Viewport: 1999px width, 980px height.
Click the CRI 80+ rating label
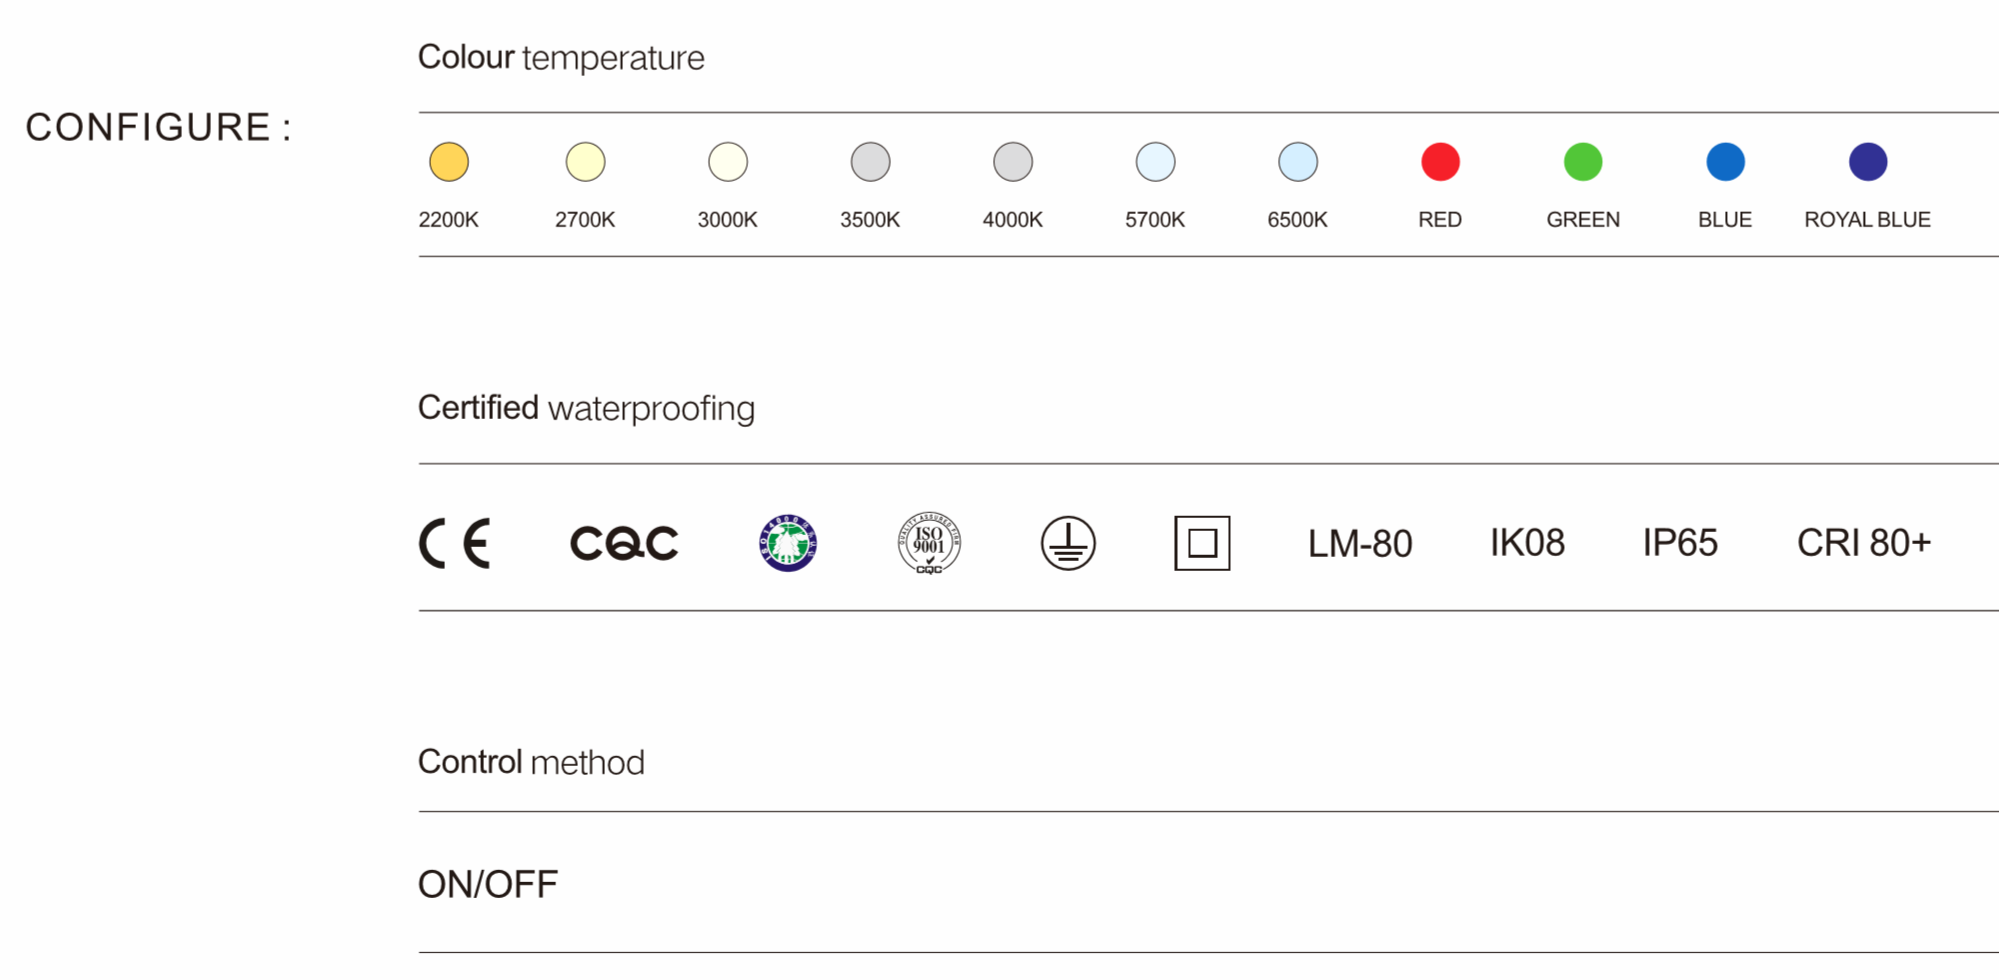pos(1864,543)
